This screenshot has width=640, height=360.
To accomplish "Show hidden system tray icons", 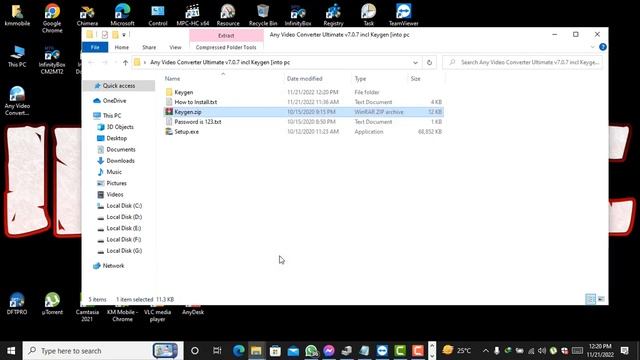I will (x=485, y=351).
